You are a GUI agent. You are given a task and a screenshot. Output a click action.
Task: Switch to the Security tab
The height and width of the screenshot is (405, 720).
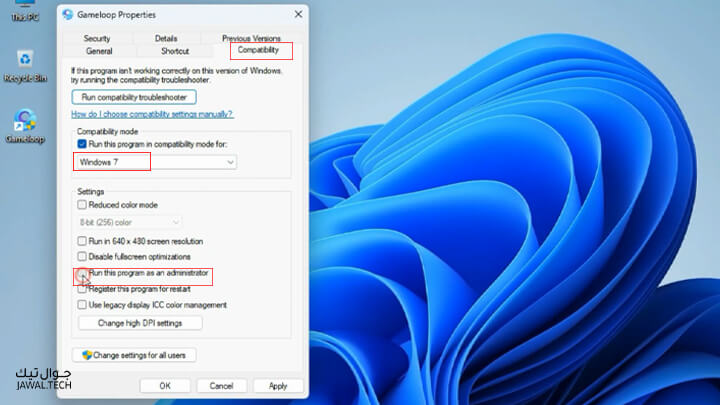click(97, 38)
